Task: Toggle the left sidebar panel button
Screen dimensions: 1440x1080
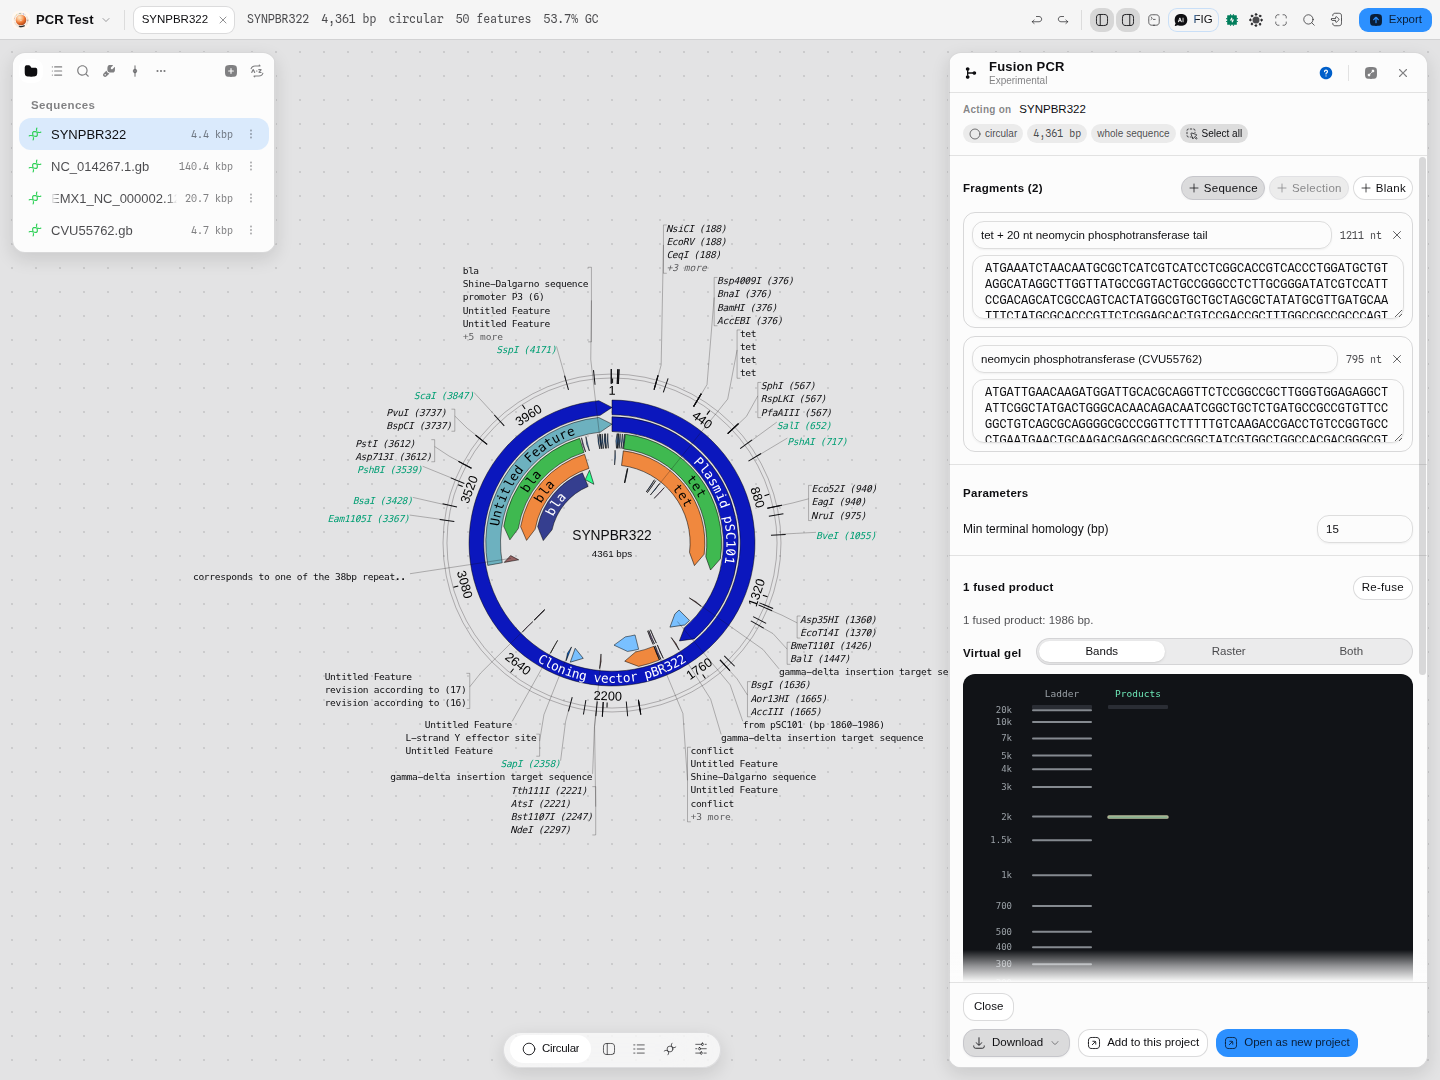Action: click(x=1102, y=20)
